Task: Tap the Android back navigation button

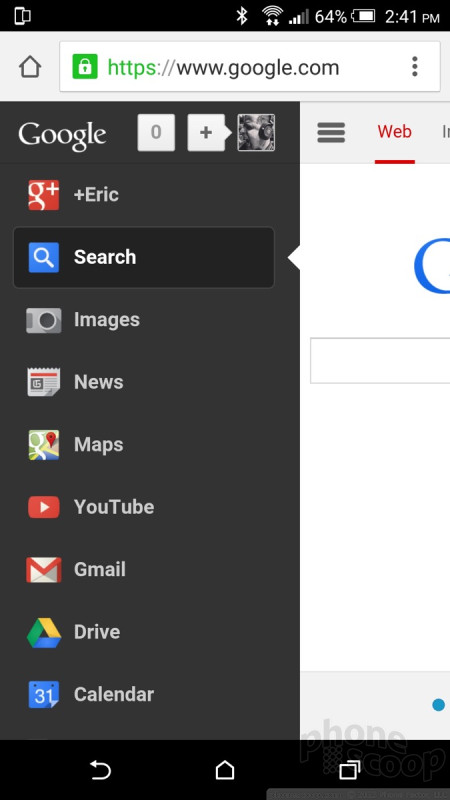Action: pyautogui.click(x=100, y=770)
